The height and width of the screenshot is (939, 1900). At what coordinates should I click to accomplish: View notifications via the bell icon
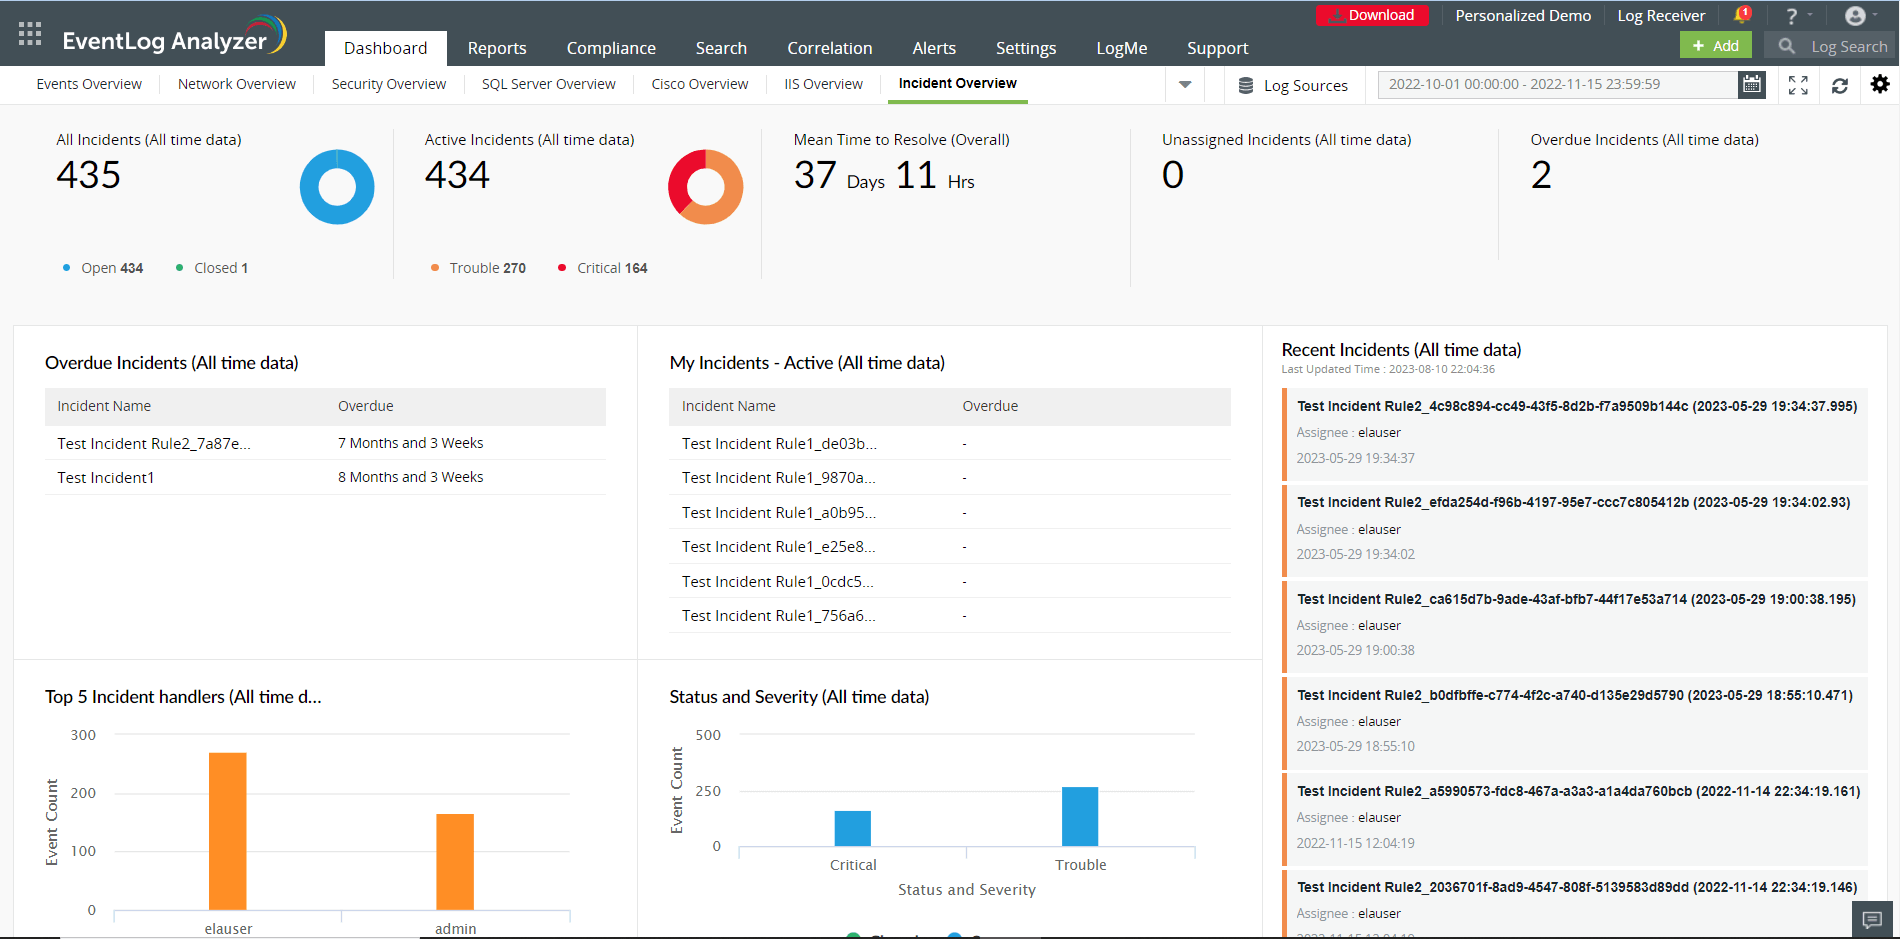(1740, 15)
